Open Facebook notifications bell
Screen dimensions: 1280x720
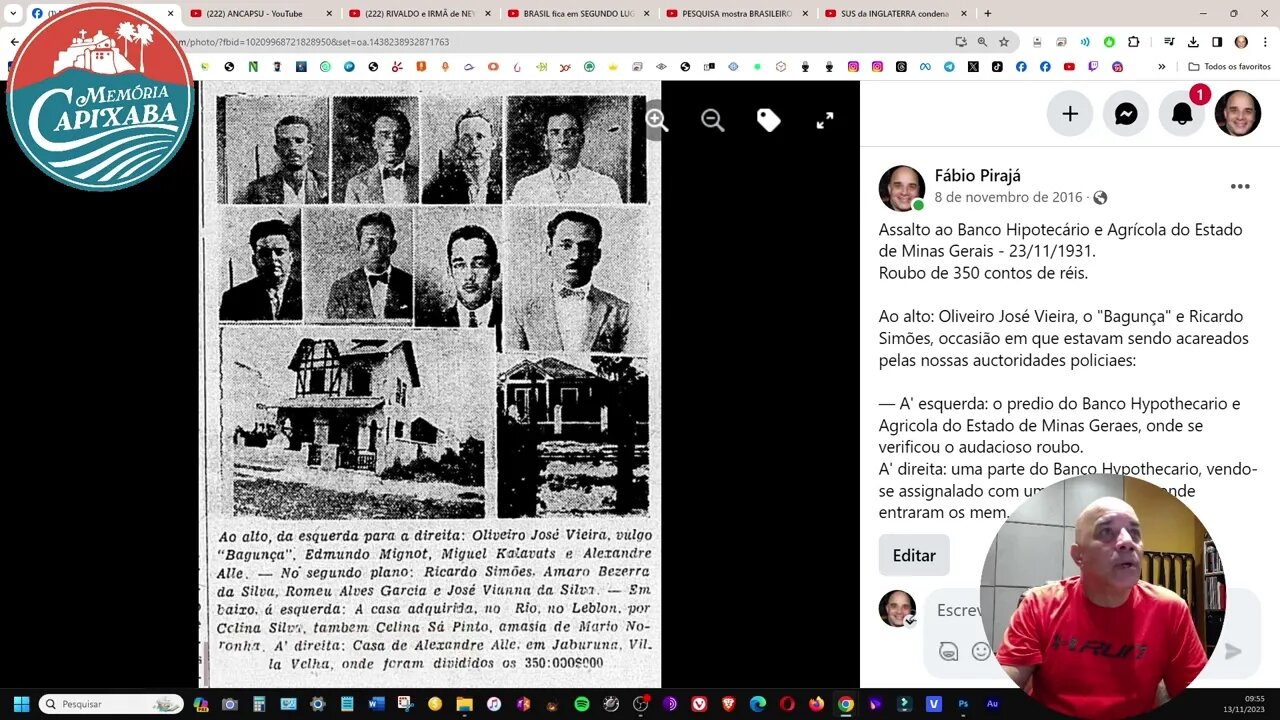(x=1182, y=114)
